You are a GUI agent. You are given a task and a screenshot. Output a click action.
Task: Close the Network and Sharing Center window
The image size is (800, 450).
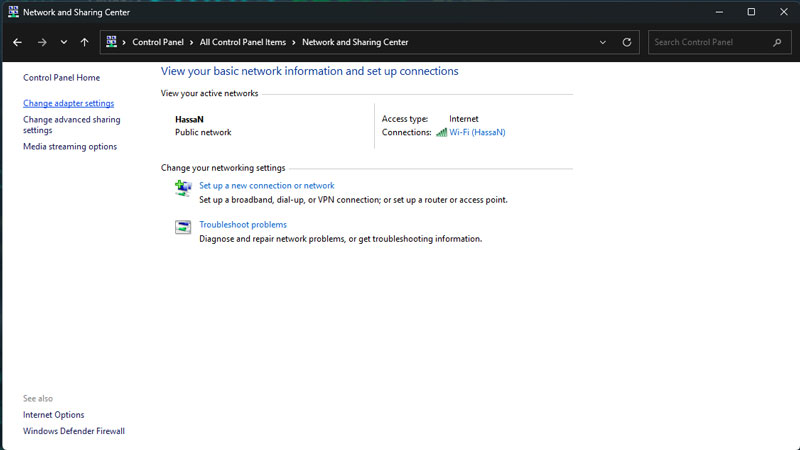pos(784,12)
